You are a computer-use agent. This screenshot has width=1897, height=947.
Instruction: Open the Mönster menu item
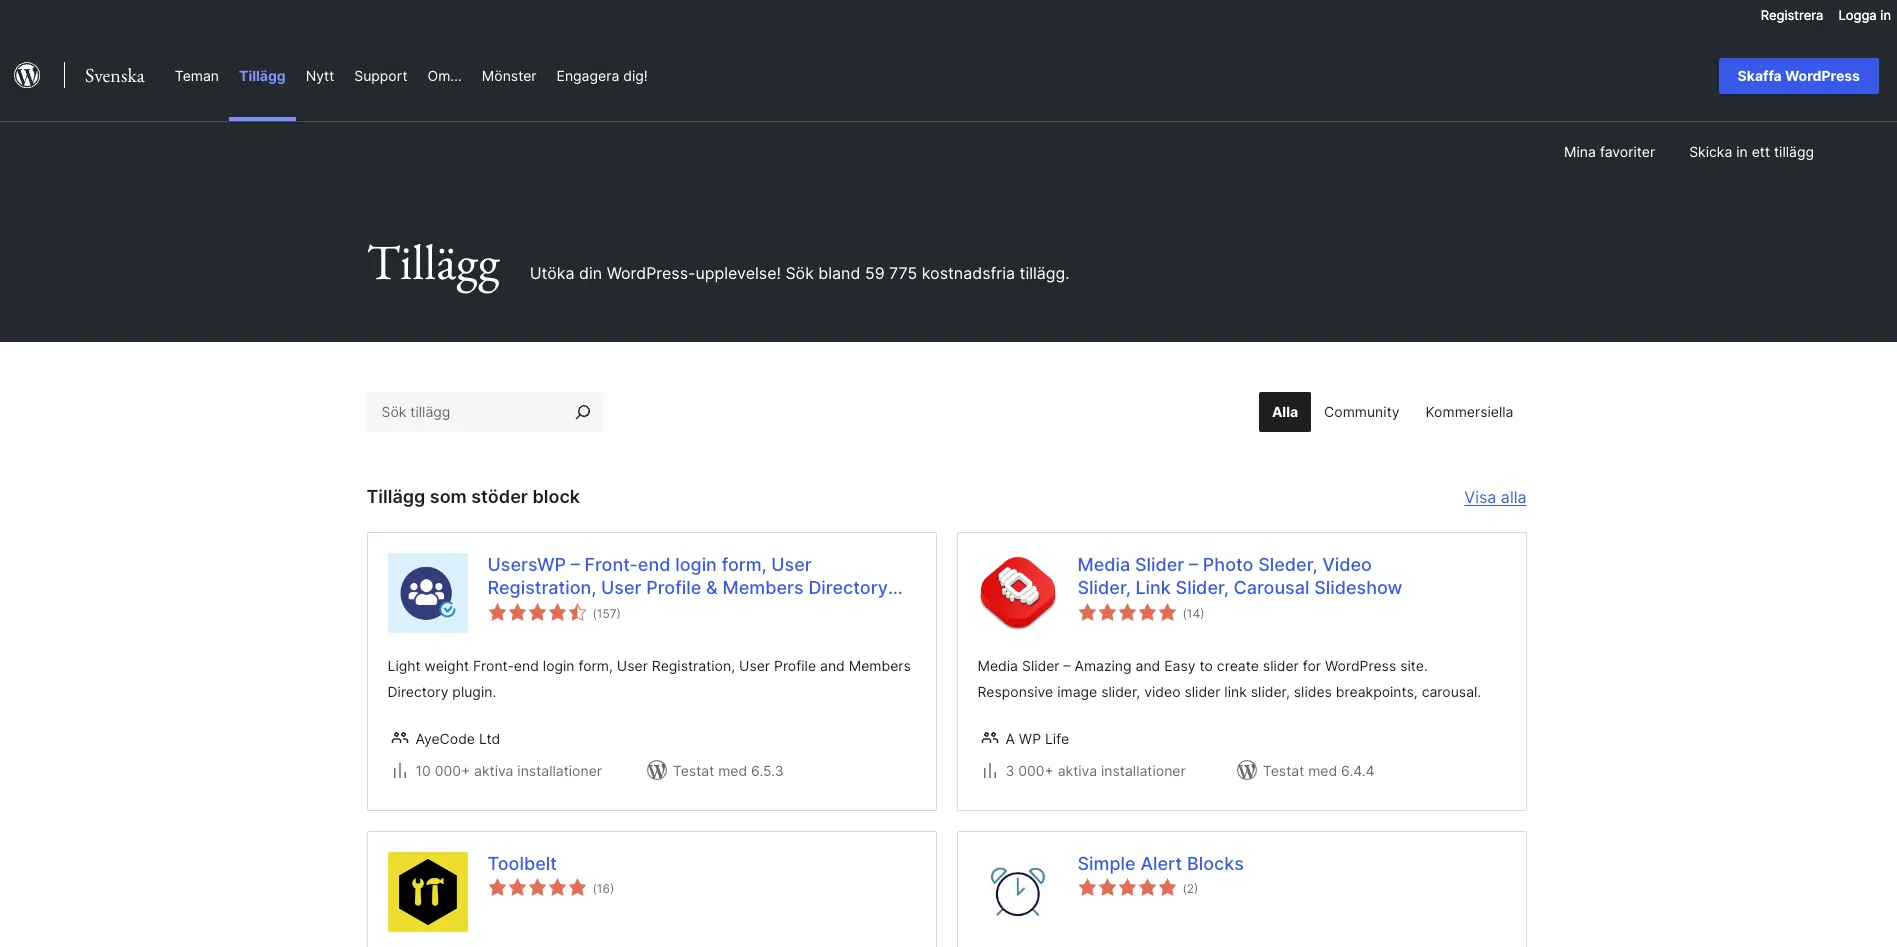coord(509,76)
